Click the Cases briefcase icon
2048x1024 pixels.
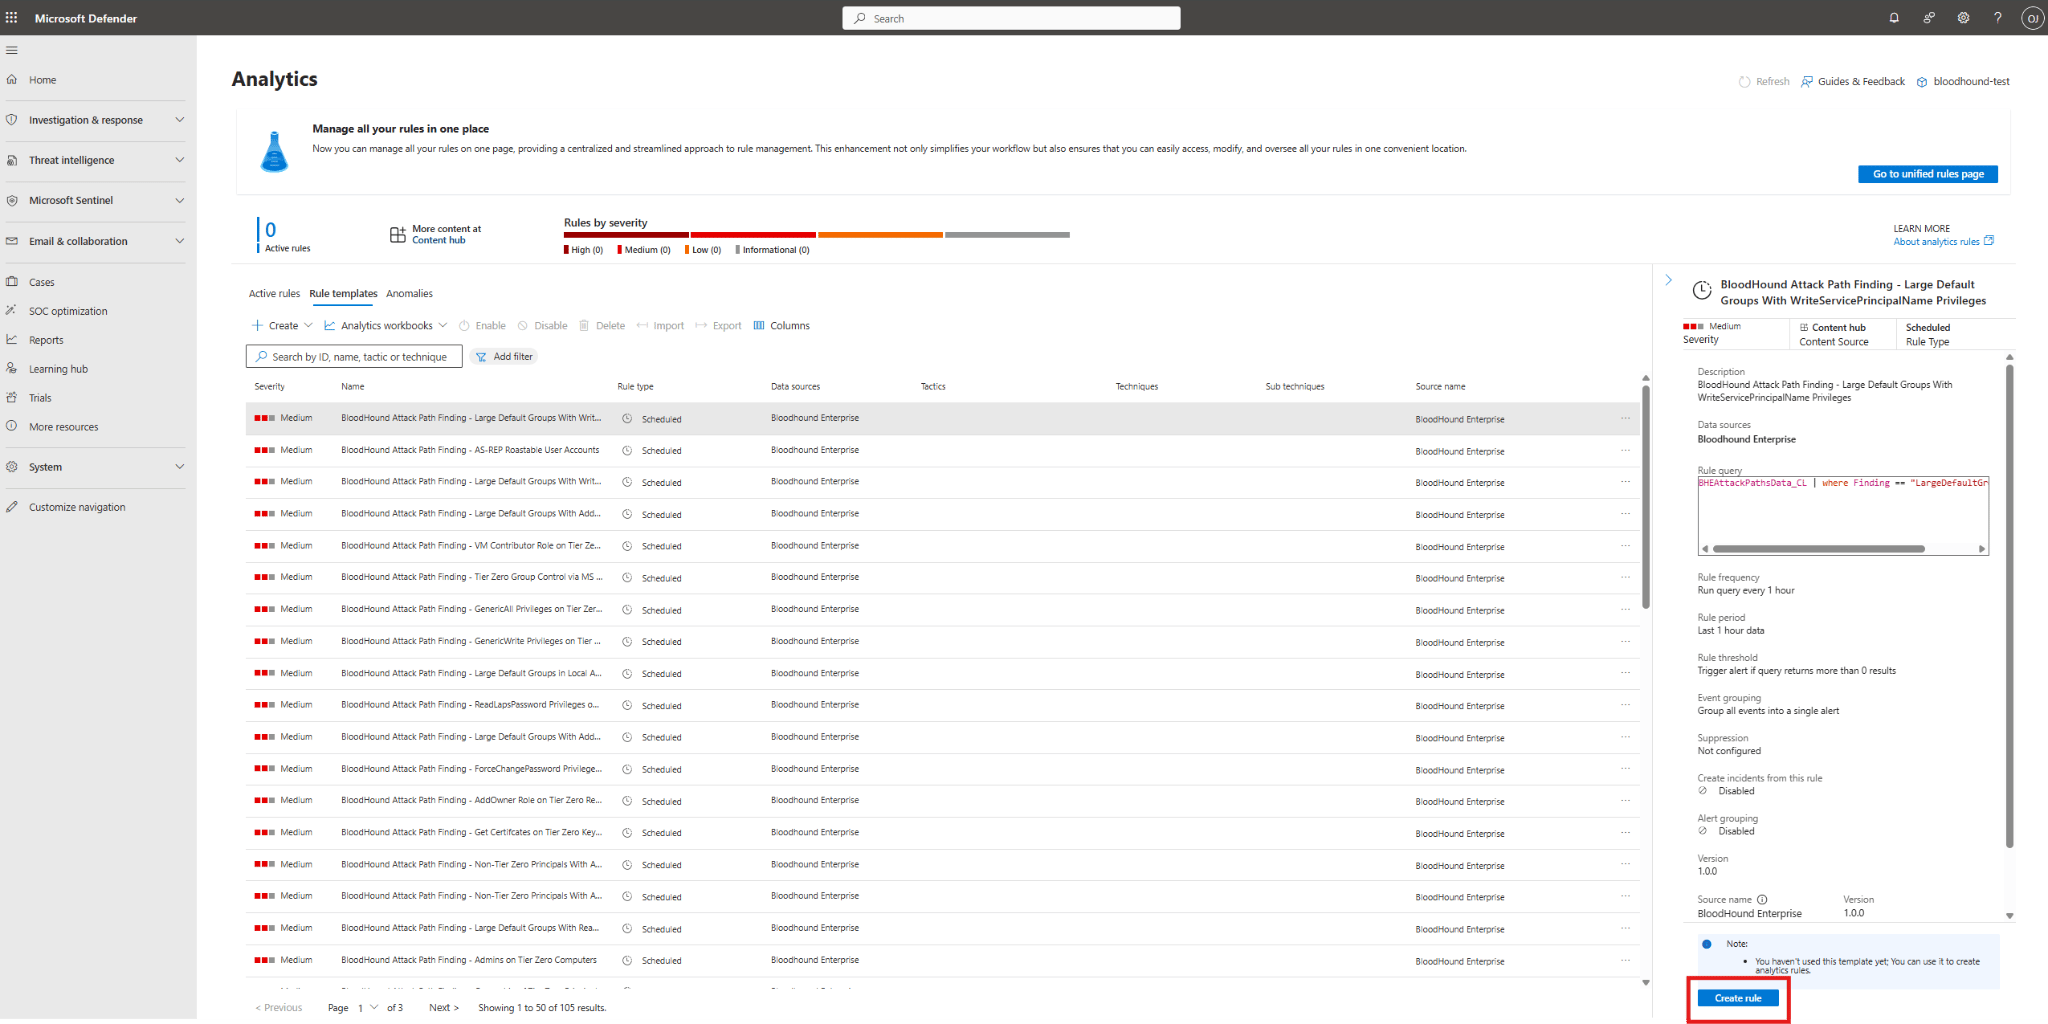point(12,282)
